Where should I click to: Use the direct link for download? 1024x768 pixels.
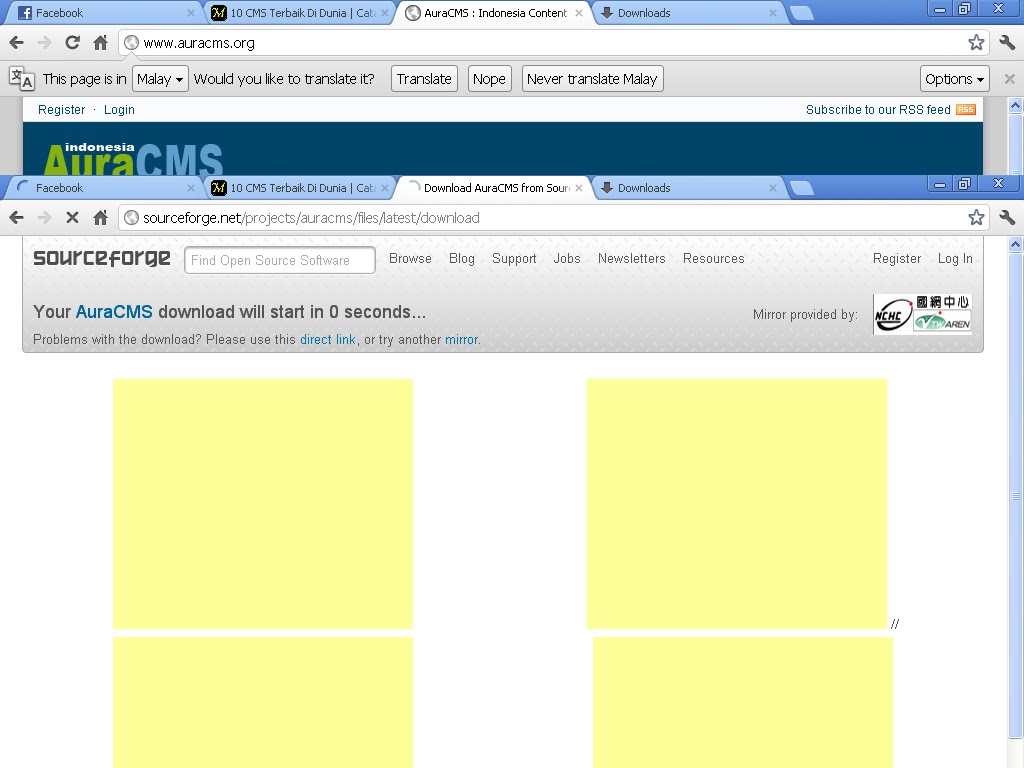click(x=327, y=340)
